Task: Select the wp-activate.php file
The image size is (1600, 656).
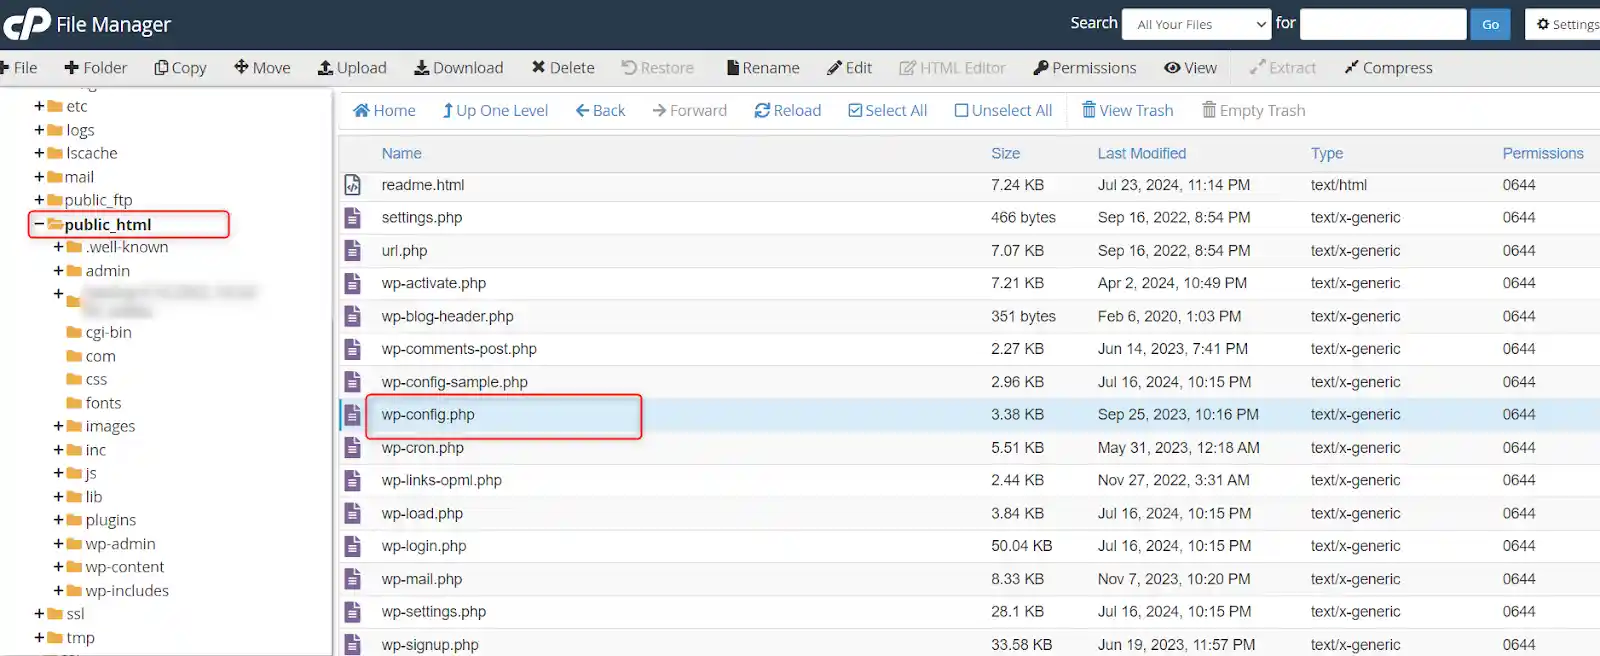Action: coord(434,283)
